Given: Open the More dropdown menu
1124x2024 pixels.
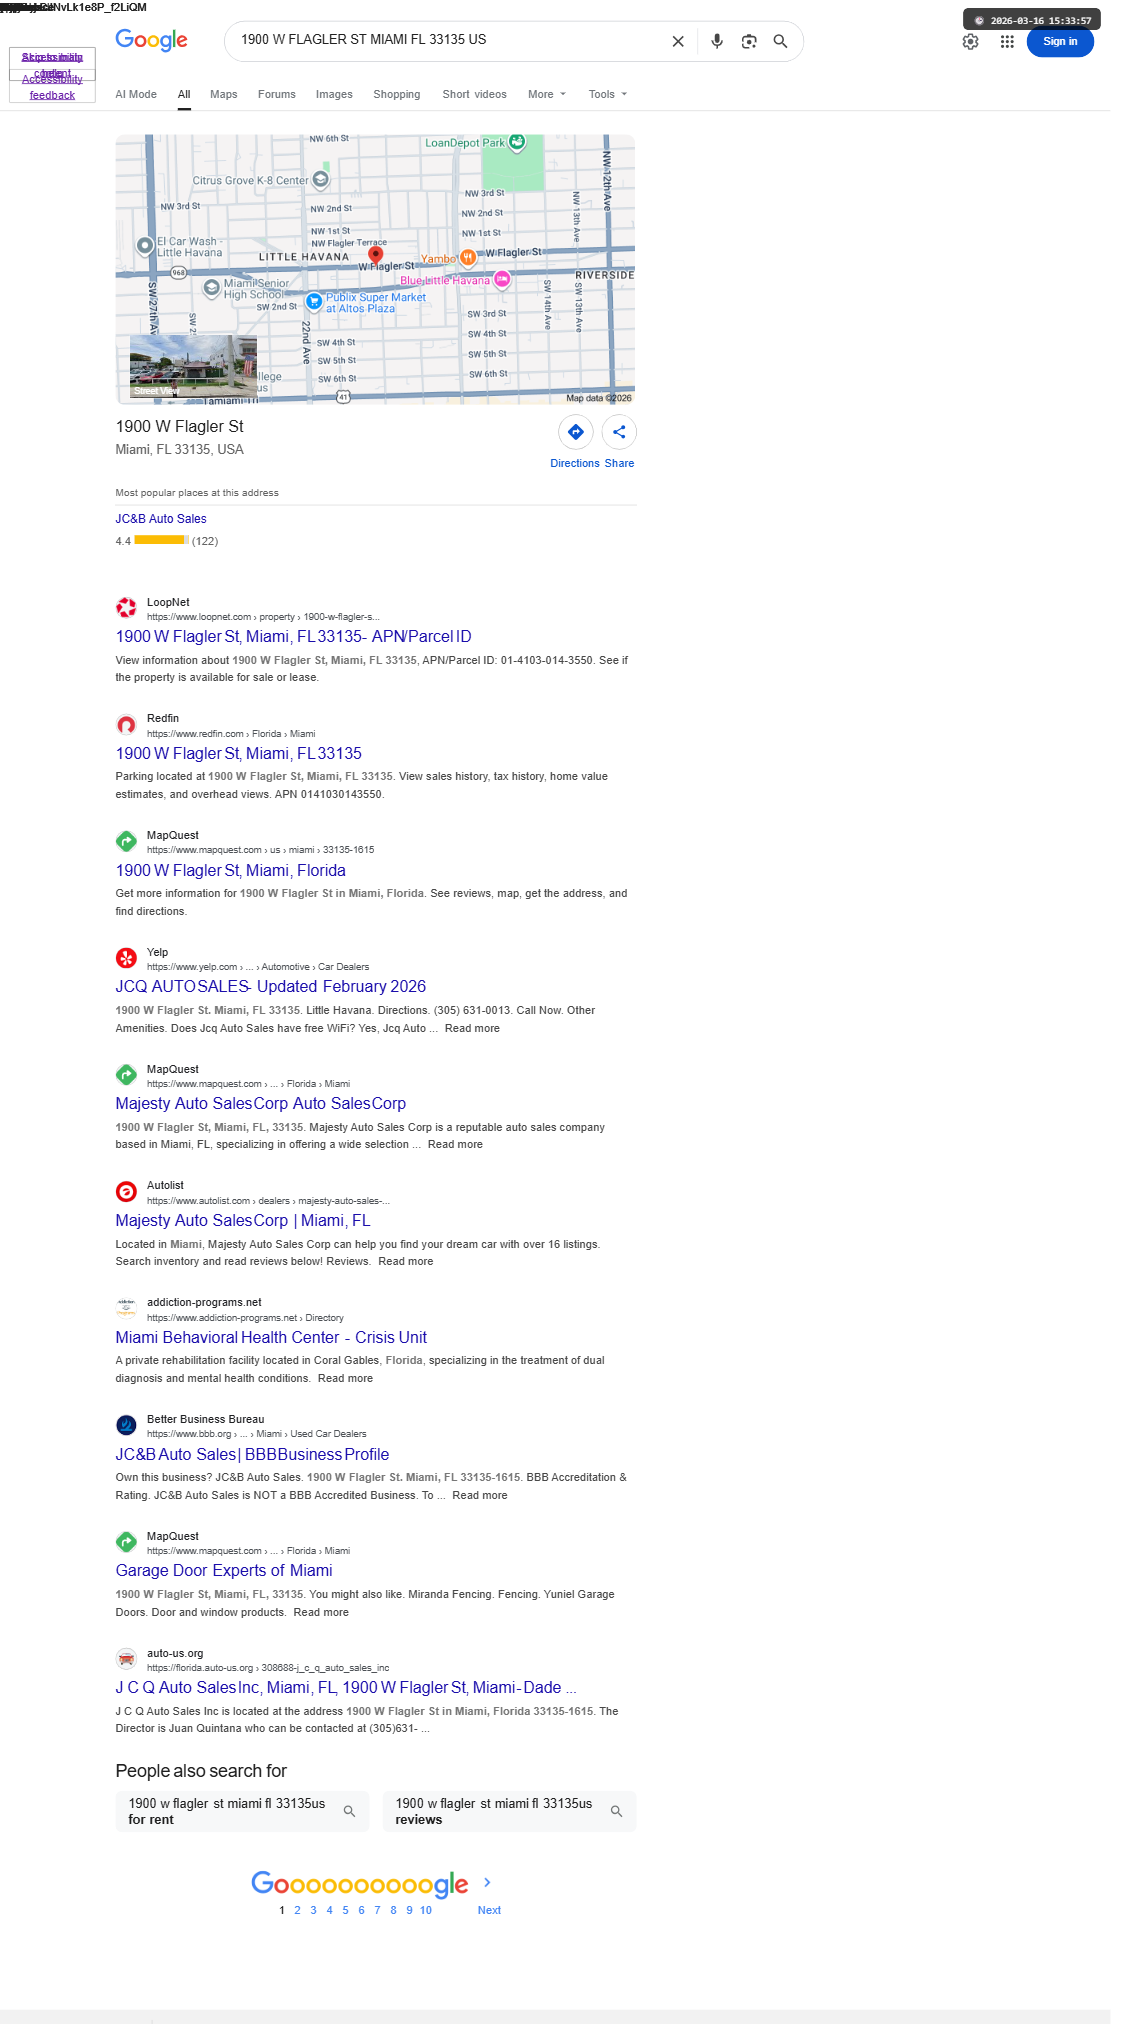Looking at the screenshot, I should (x=547, y=94).
